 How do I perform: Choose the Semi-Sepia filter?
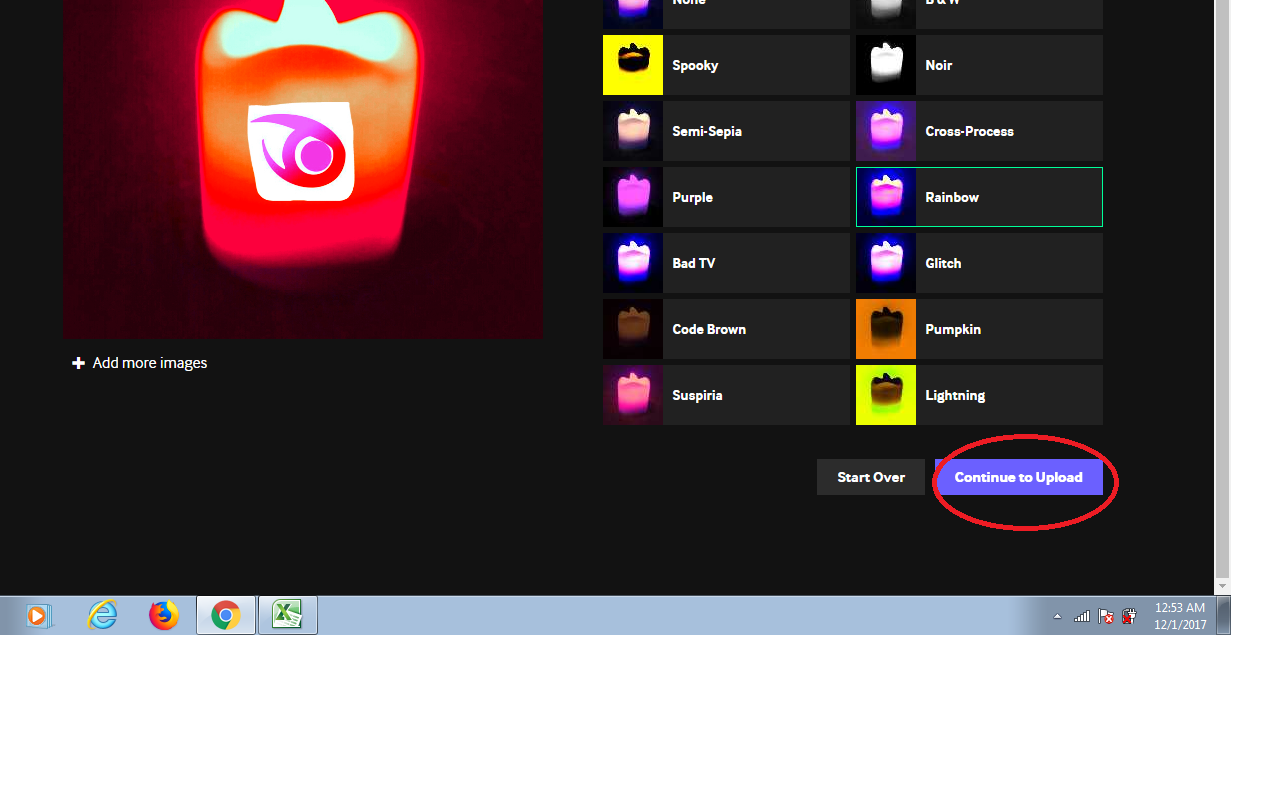(726, 131)
